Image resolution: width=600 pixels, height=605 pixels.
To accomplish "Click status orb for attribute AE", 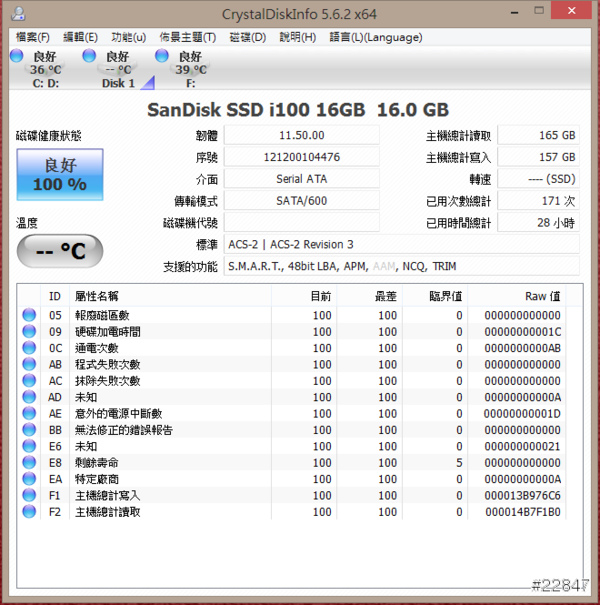I will tap(29, 414).
